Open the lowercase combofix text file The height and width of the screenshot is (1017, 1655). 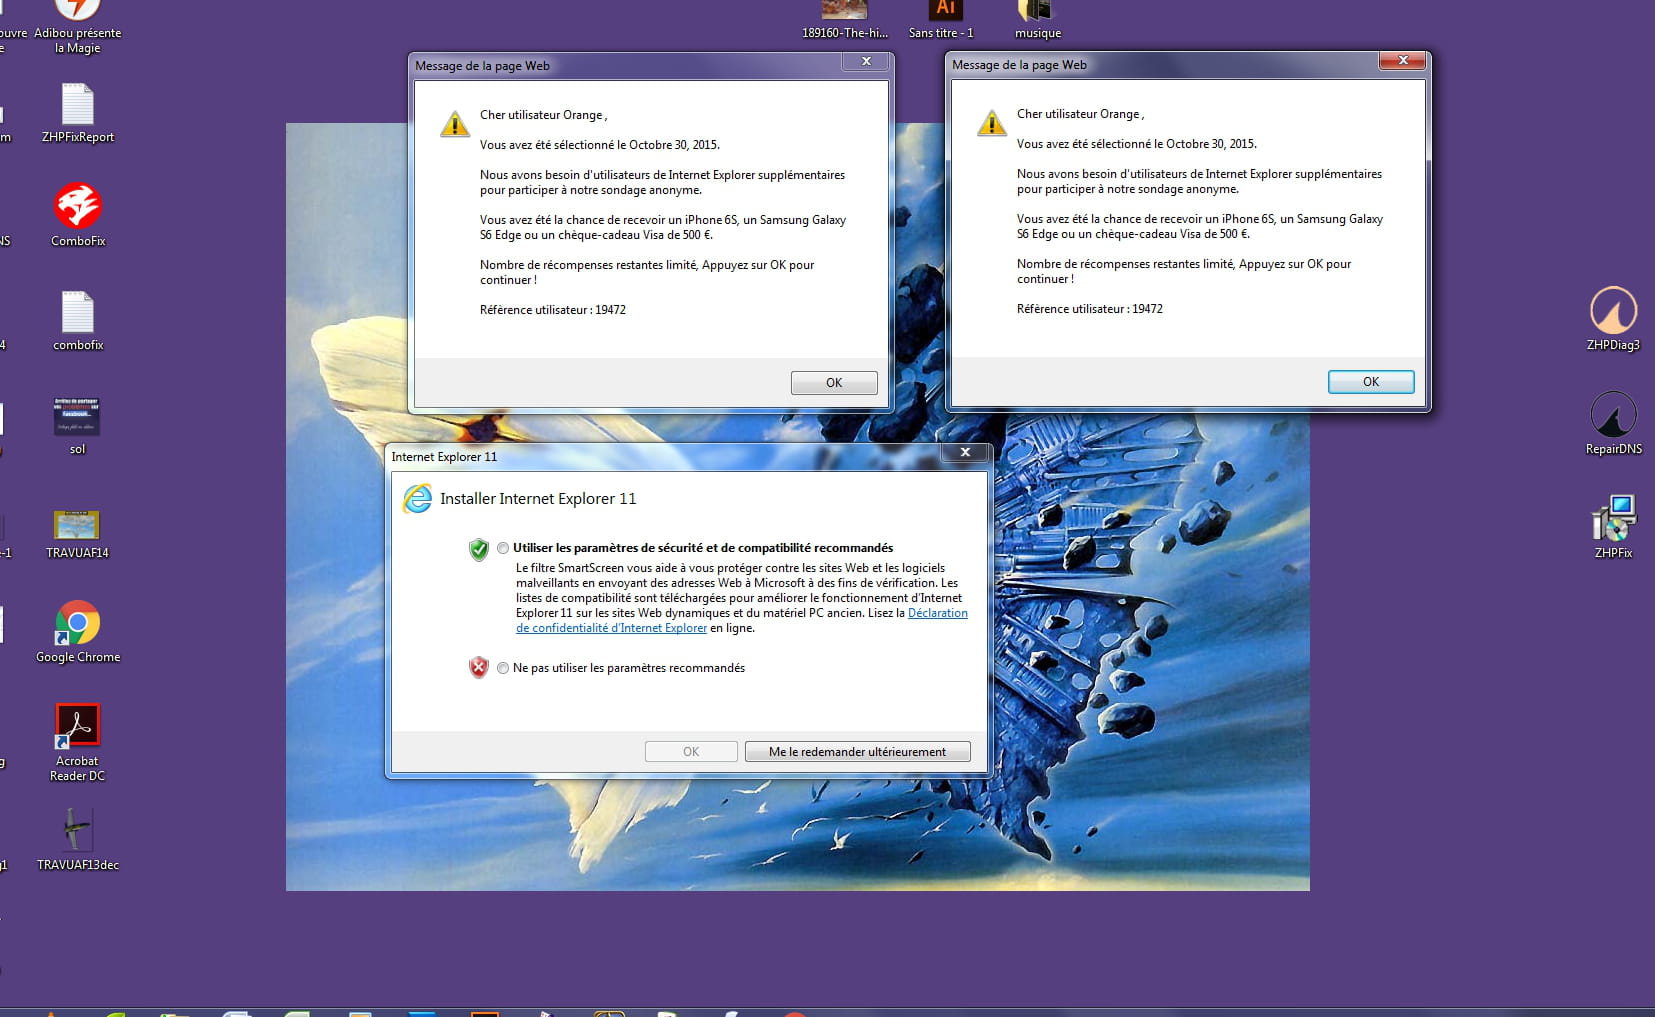78,313
